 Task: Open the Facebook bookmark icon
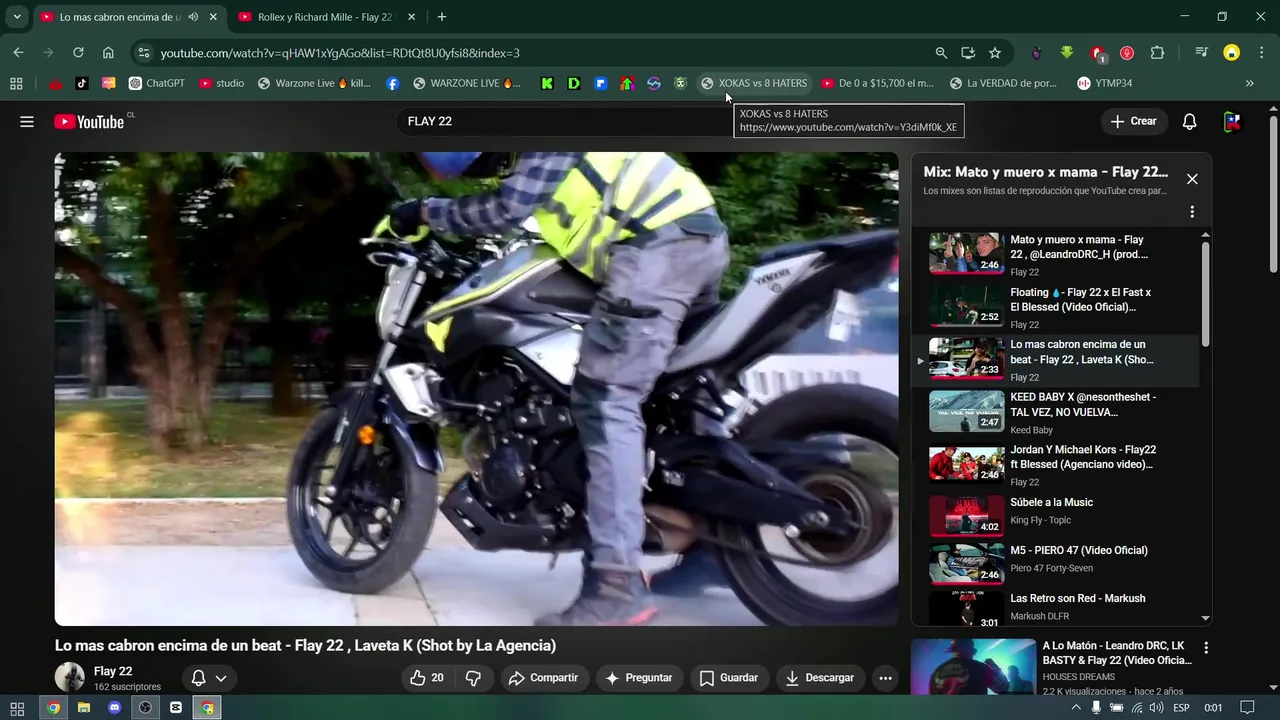point(392,83)
